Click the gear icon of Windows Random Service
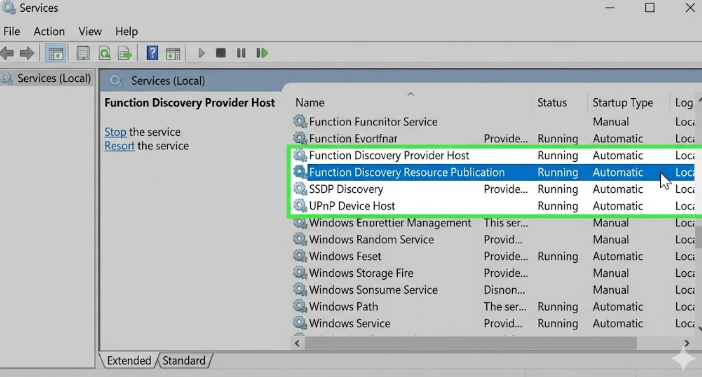 coord(300,239)
